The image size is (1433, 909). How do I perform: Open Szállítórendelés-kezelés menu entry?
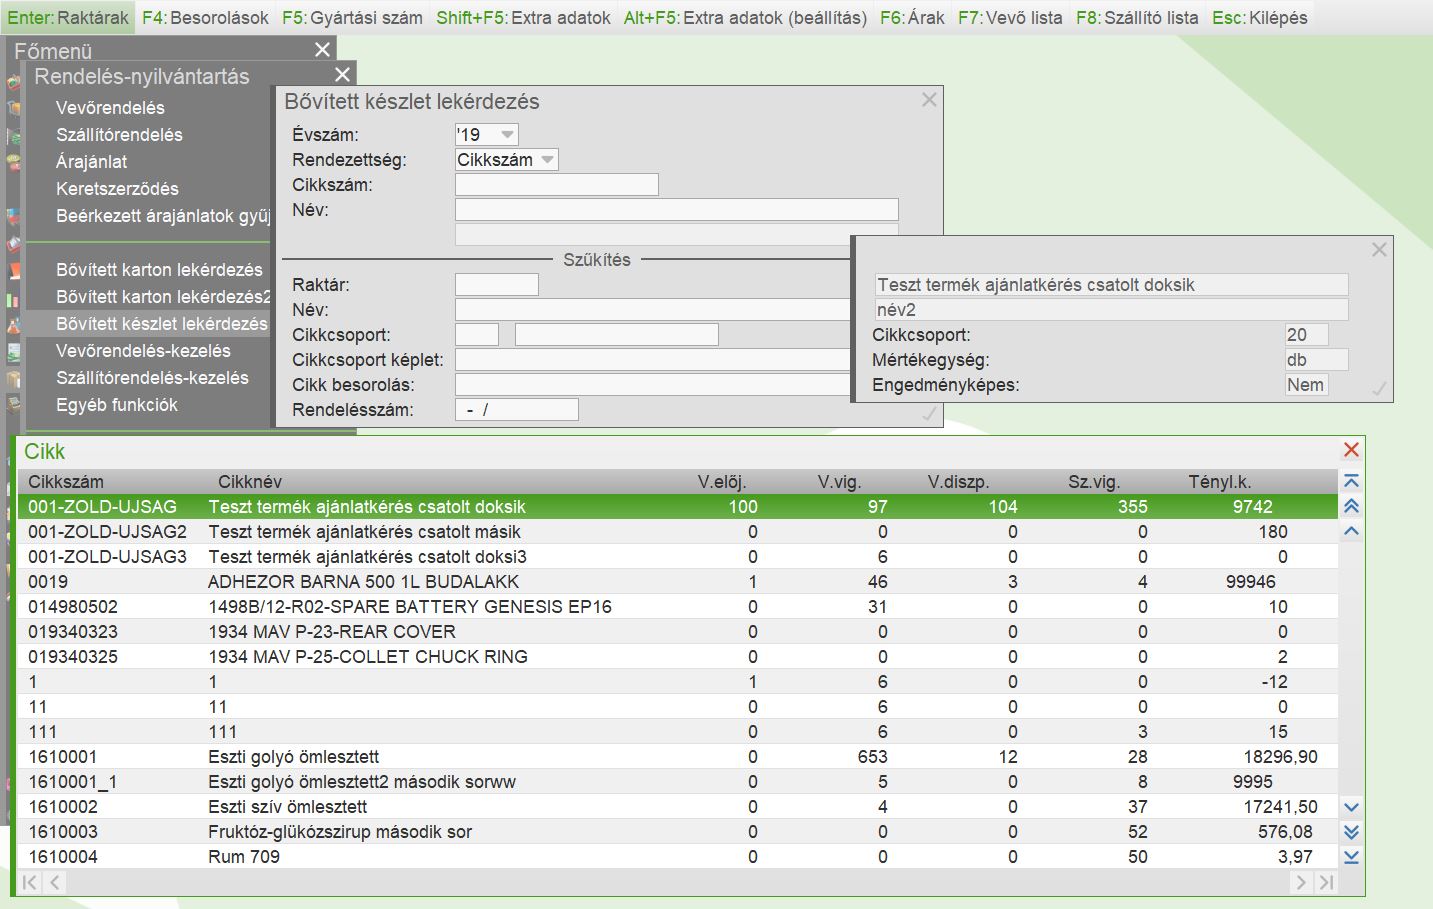pos(152,378)
